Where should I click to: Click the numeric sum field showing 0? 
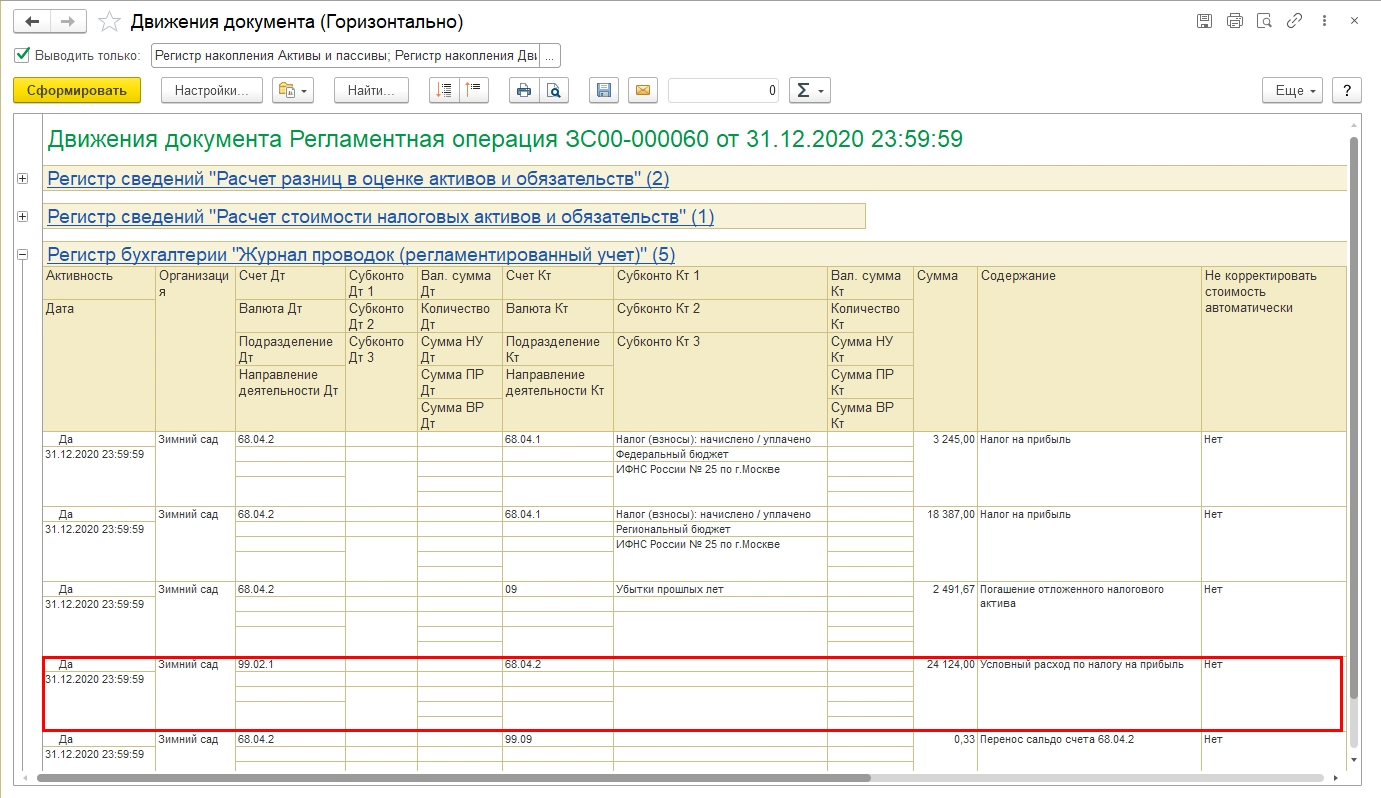[x=723, y=91]
